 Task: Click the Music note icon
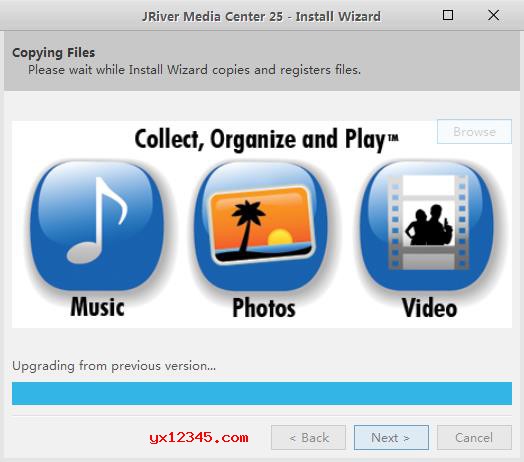click(97, 225)
